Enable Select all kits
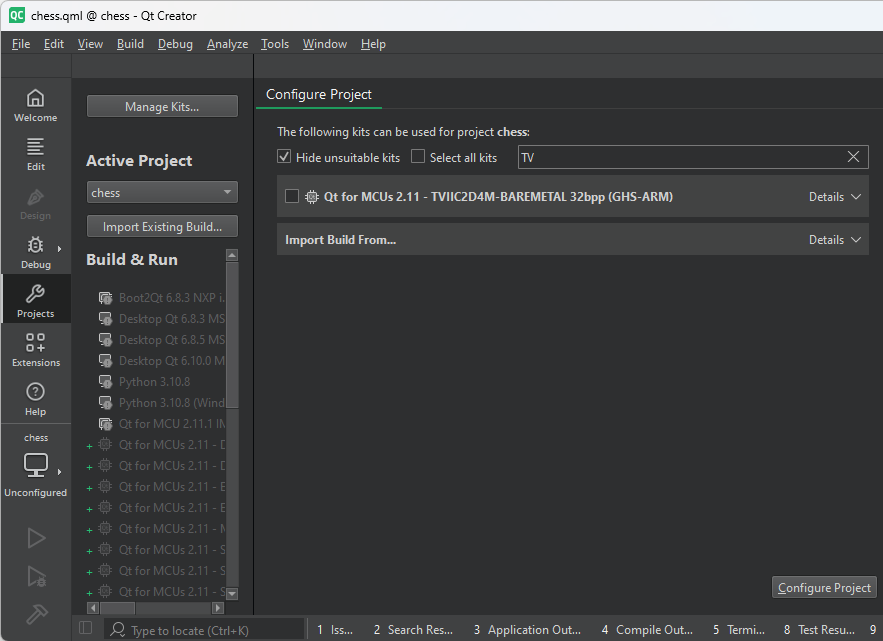 click(417, 157)
